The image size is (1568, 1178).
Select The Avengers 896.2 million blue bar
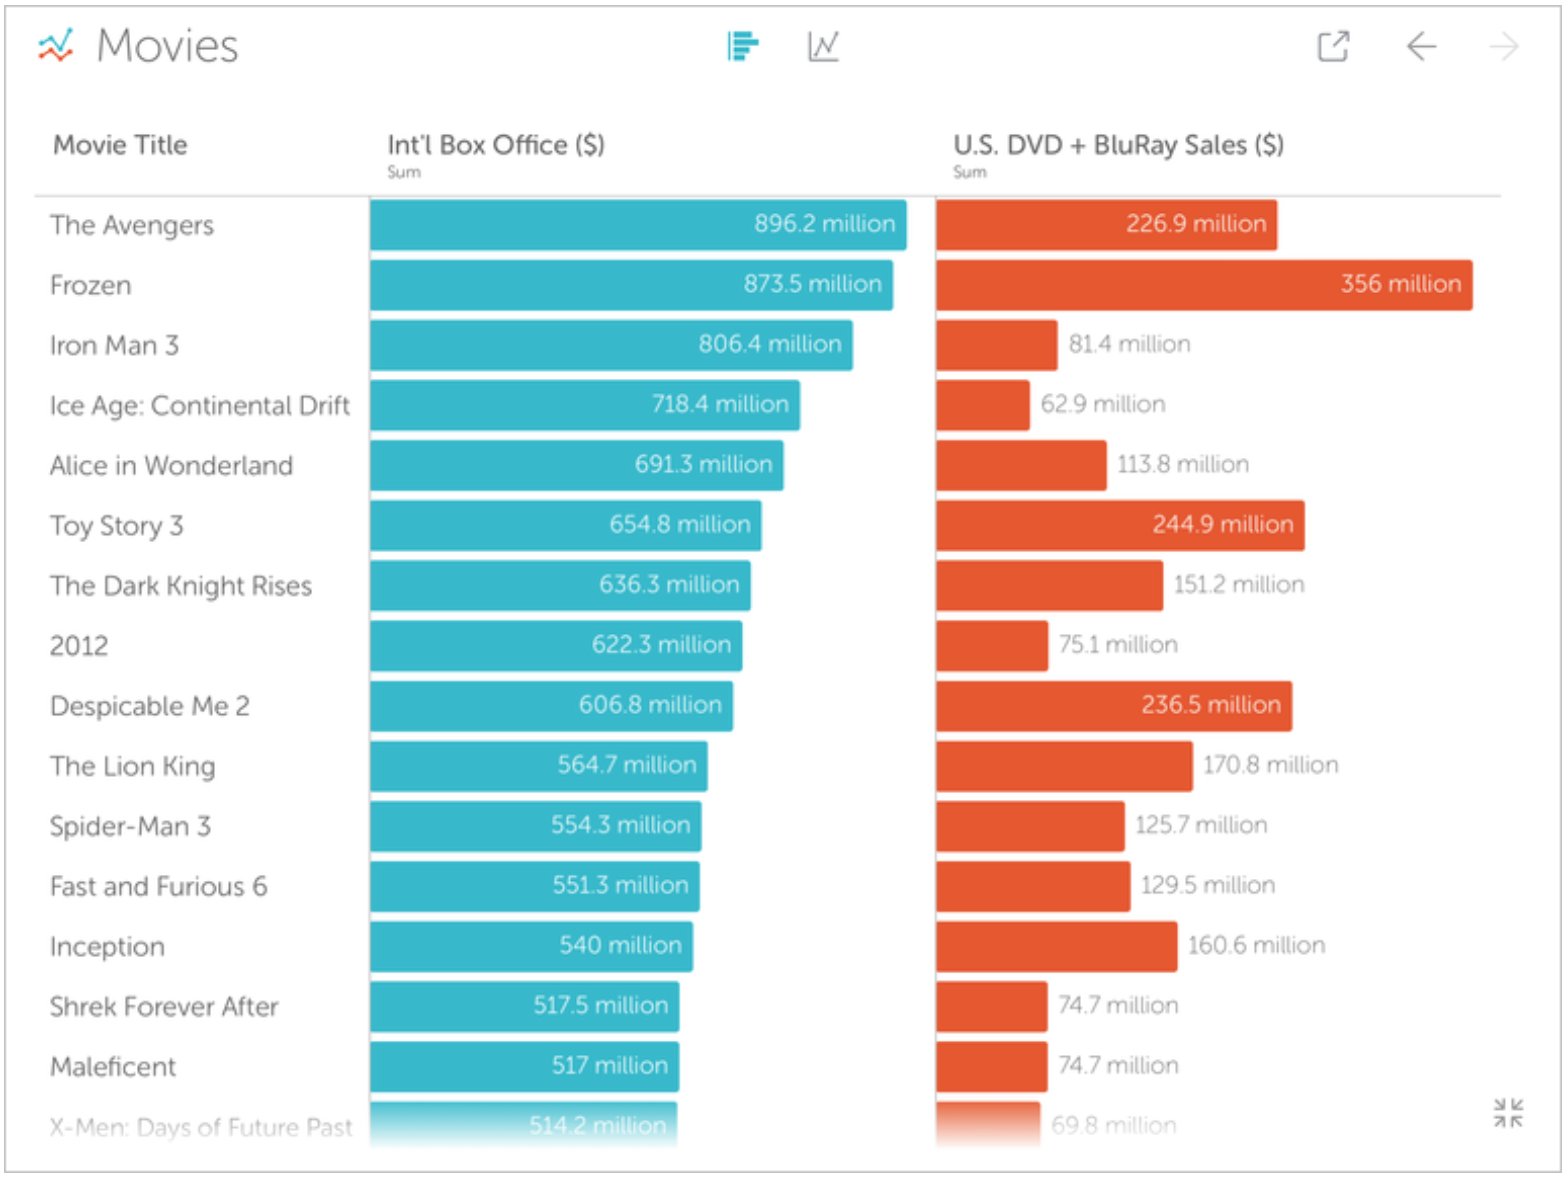[x=638, y=225]
